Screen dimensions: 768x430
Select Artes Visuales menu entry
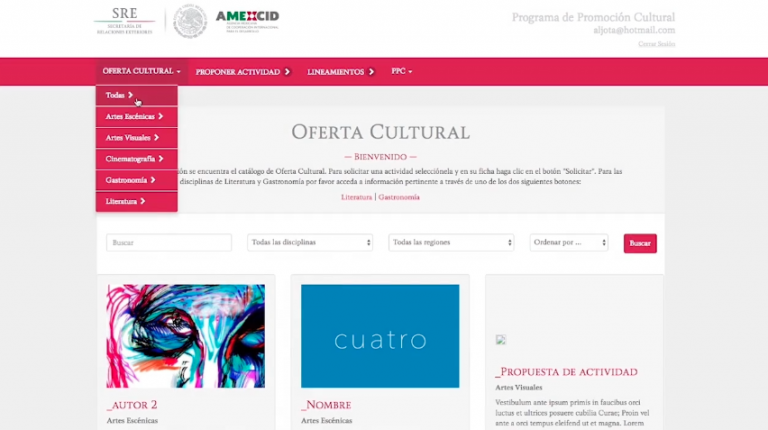pos(132,138)
